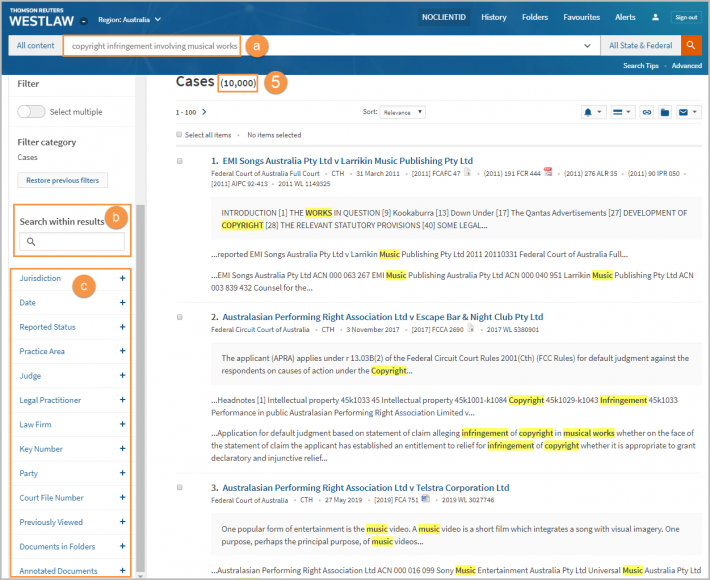Open the All content selector
The width and height of the screenshot is (710, 580).
[35, 45]
